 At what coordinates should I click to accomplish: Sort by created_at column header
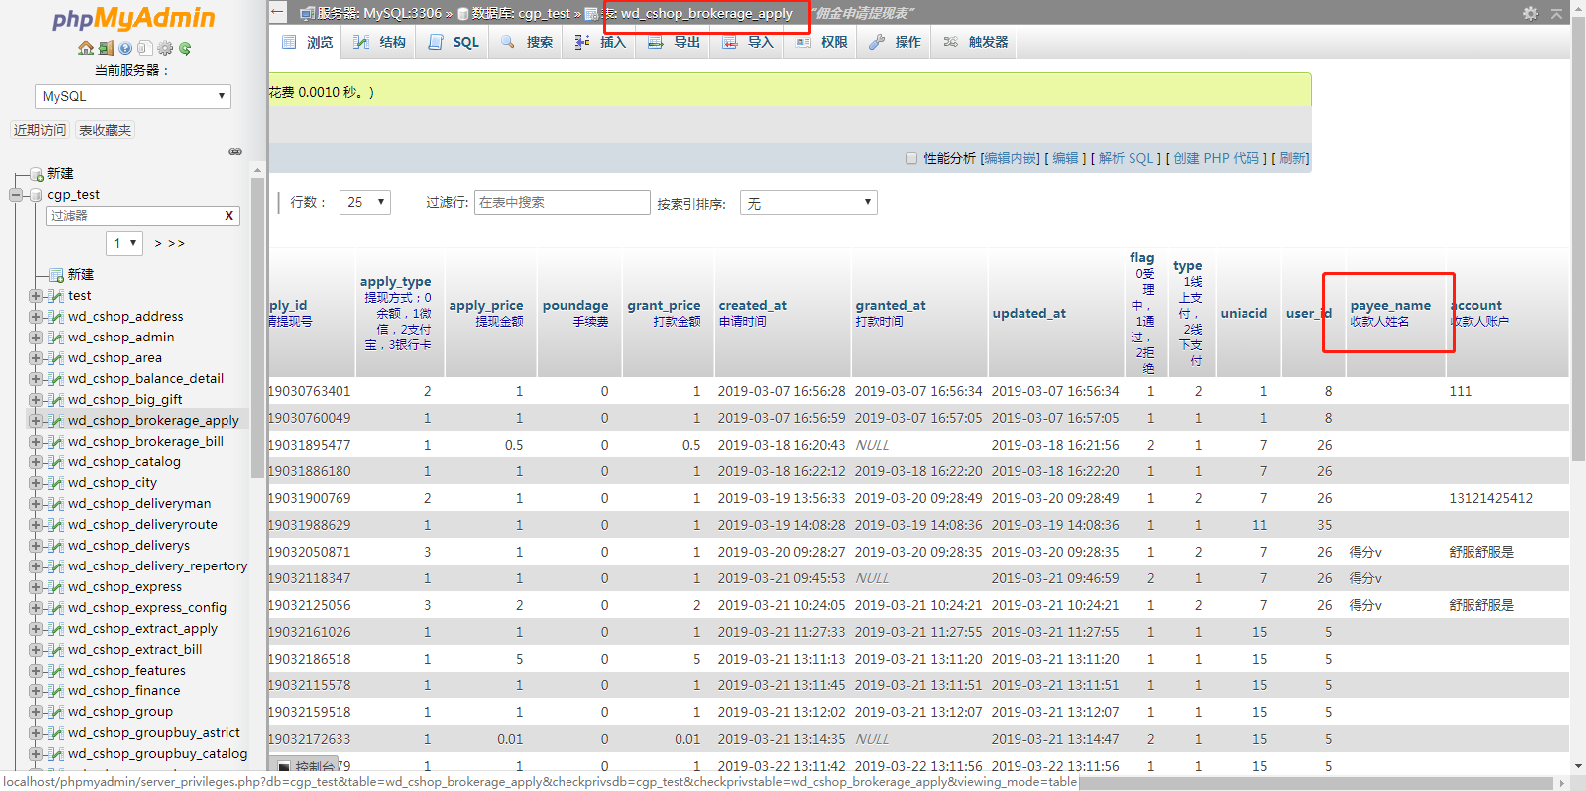[752, 305]
